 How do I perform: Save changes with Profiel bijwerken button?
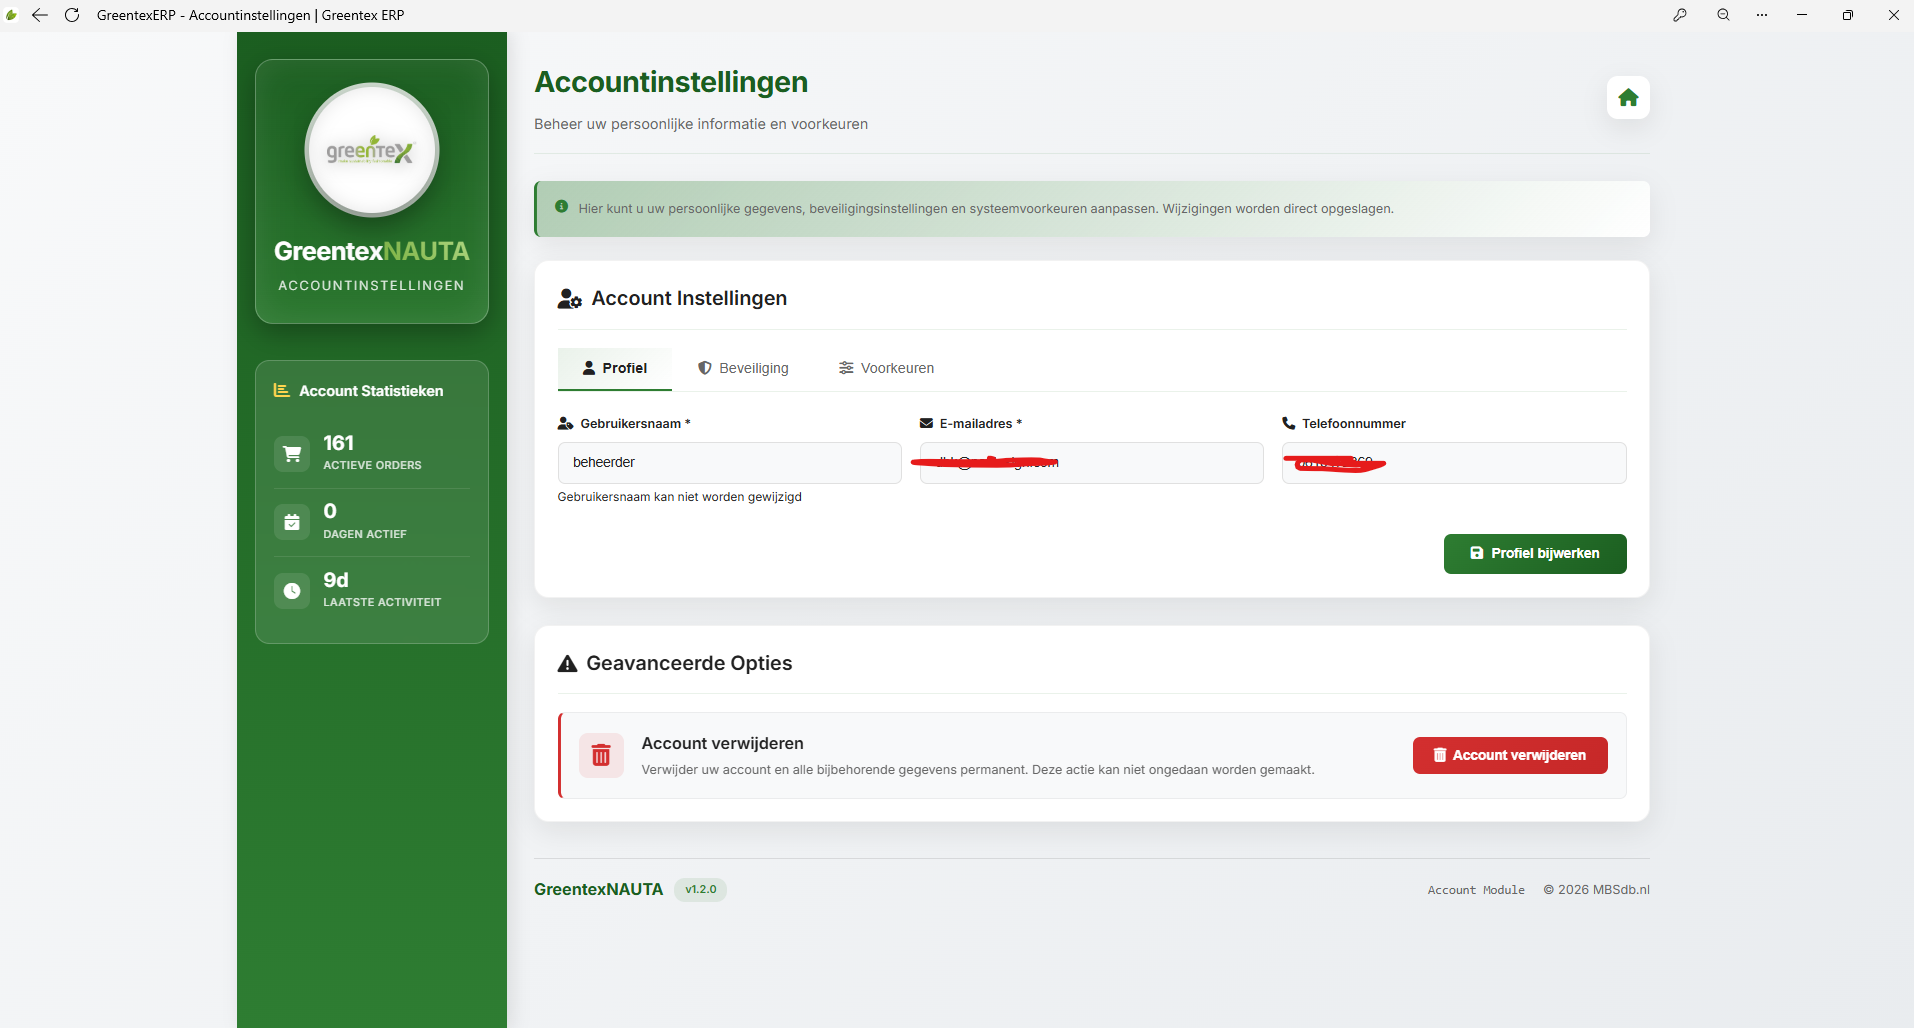(x=1535, y=554)
